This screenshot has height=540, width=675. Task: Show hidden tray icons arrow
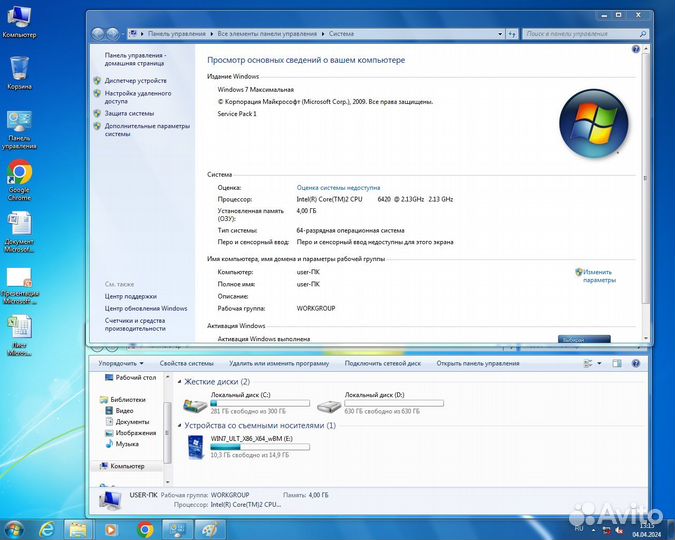[x=594, y=530]
